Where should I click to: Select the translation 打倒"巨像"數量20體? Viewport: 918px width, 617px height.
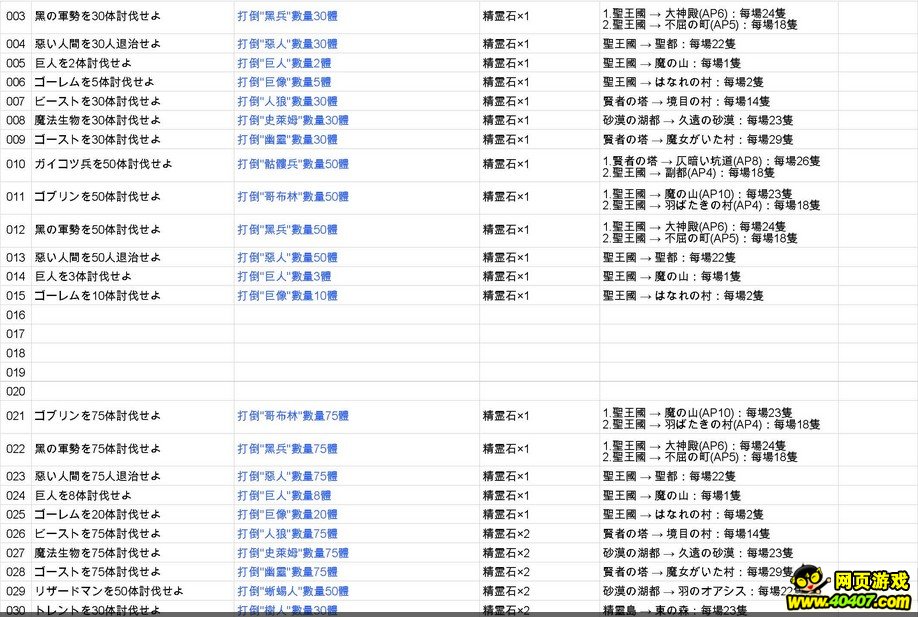pyautogui.click(x=287, y=515)
